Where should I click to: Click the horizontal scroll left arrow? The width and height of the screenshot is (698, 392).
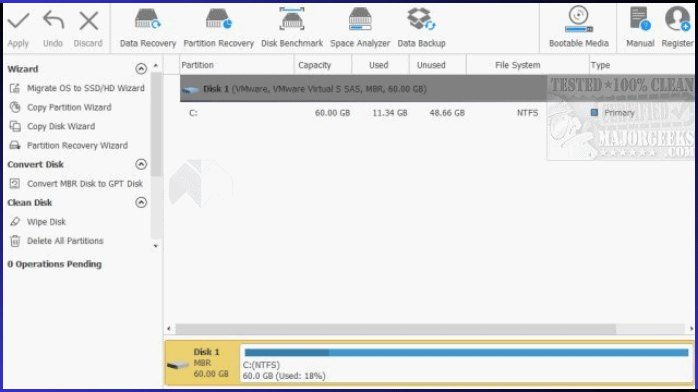pos(169,329)
